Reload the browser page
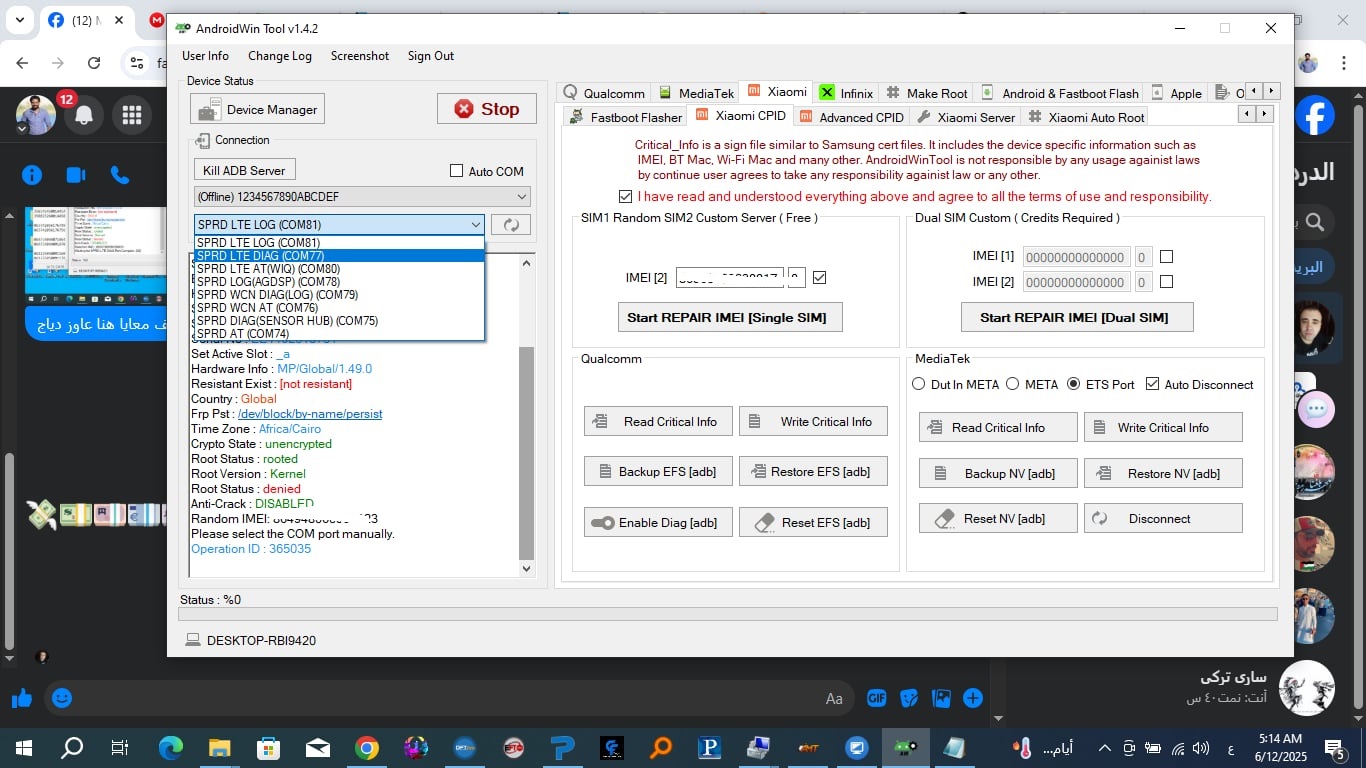This screenshot has width=1366, height=768. click(94, 63)
